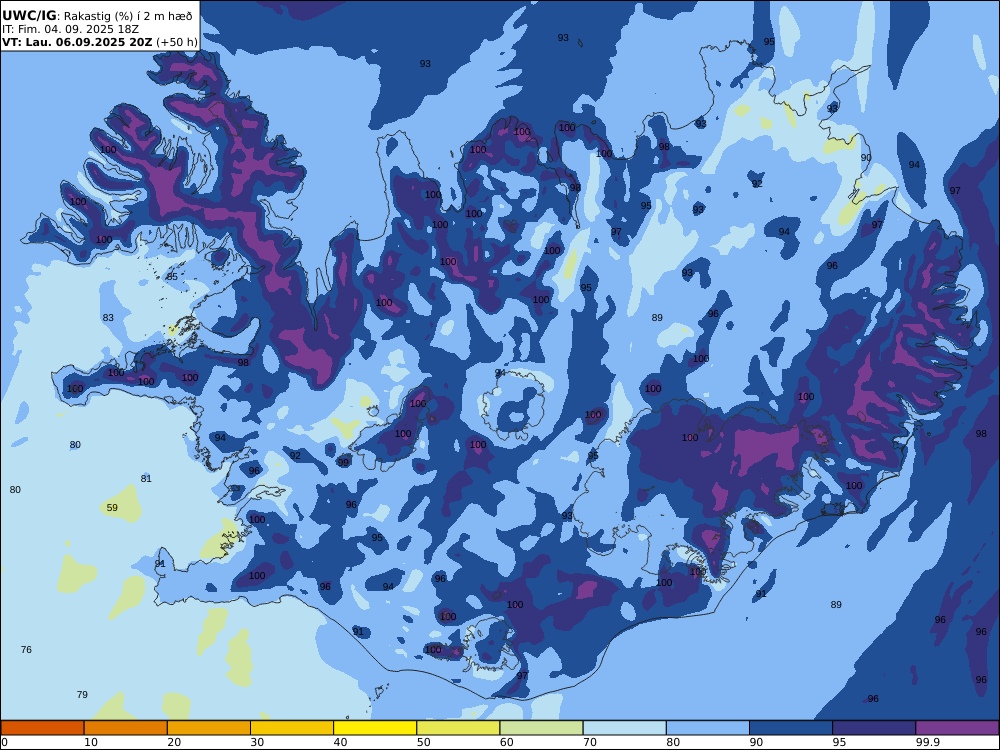
Task: Pick the 50–60 pale yellow legend swatch
Action: (x=458, y=728)
